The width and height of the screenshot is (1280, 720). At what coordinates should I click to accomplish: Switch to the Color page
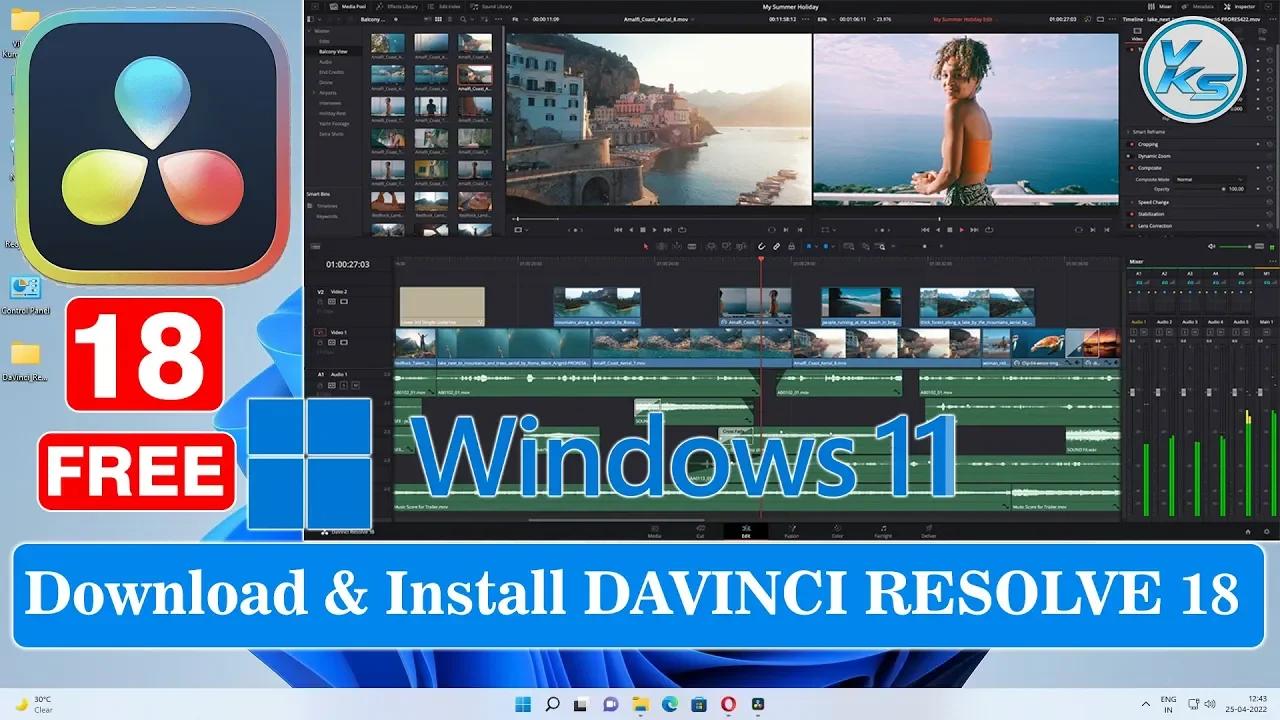[837, 532]
